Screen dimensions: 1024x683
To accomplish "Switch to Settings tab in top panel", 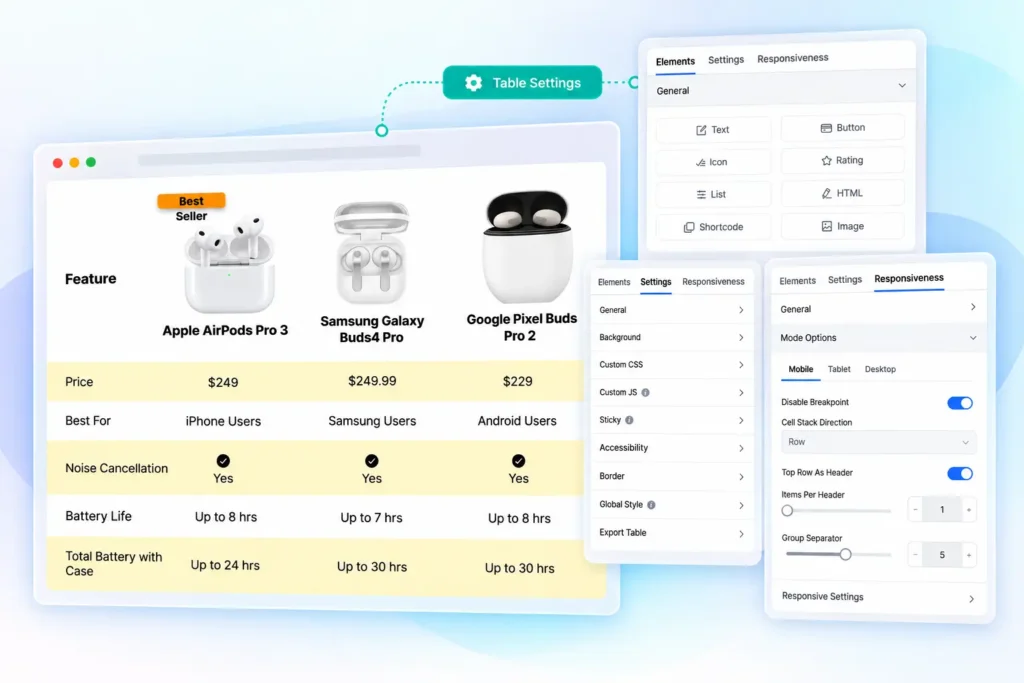I will point(726,59).
